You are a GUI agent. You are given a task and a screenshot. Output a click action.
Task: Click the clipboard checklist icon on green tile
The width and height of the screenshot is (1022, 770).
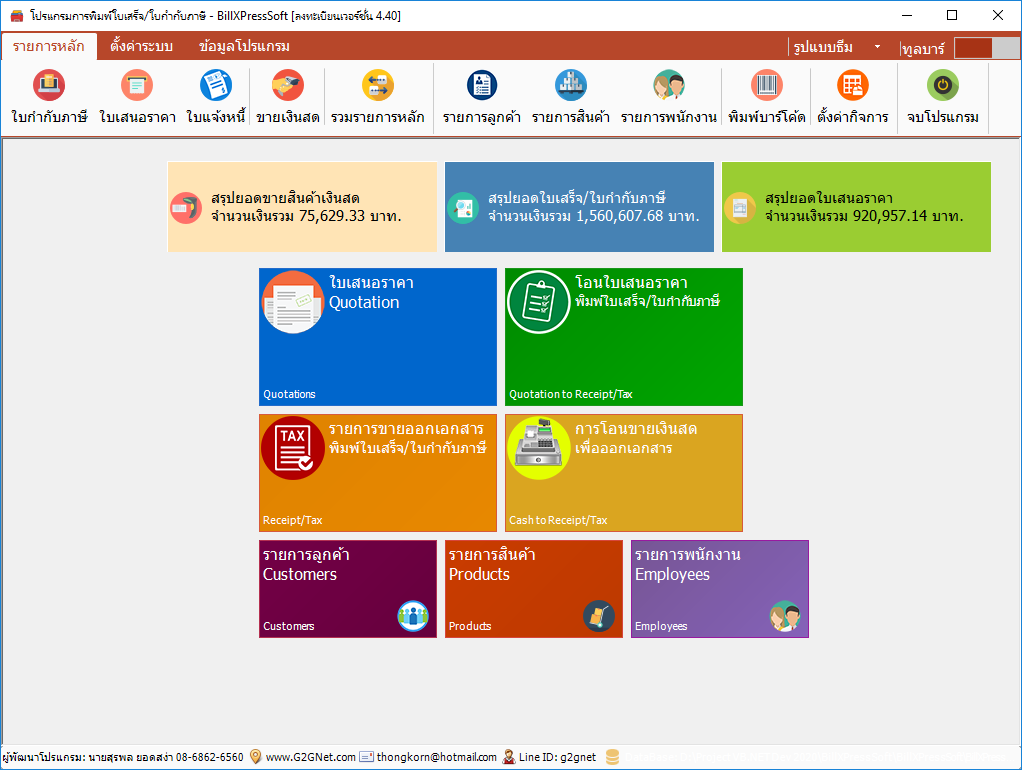click(x=539, y=302)
